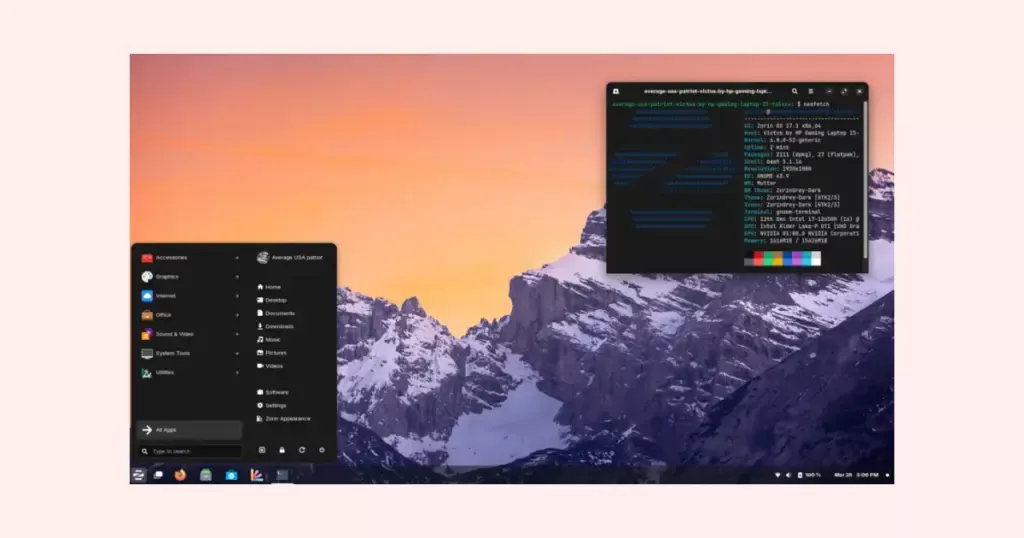The height and width of the screenshot is (538, 1024).
Task: Click the lock screen padlock icon
Action: click(282, 450)
